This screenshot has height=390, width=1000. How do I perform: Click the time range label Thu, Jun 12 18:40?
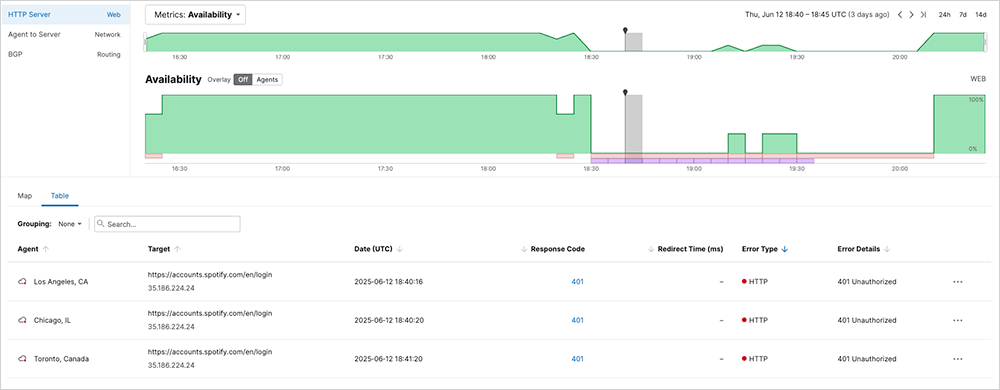click(818, 15)
